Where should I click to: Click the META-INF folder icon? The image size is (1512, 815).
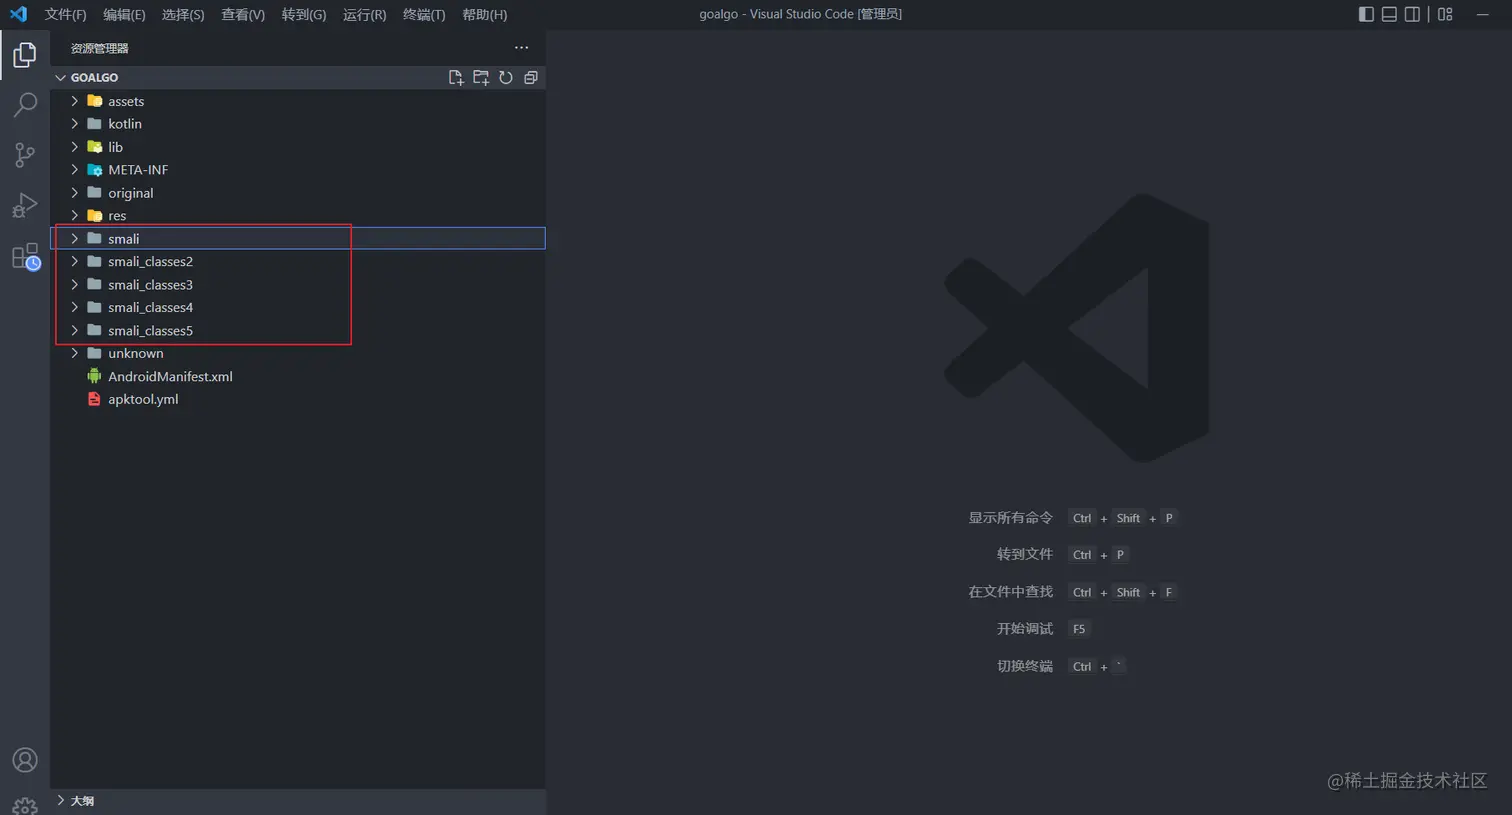95,170
